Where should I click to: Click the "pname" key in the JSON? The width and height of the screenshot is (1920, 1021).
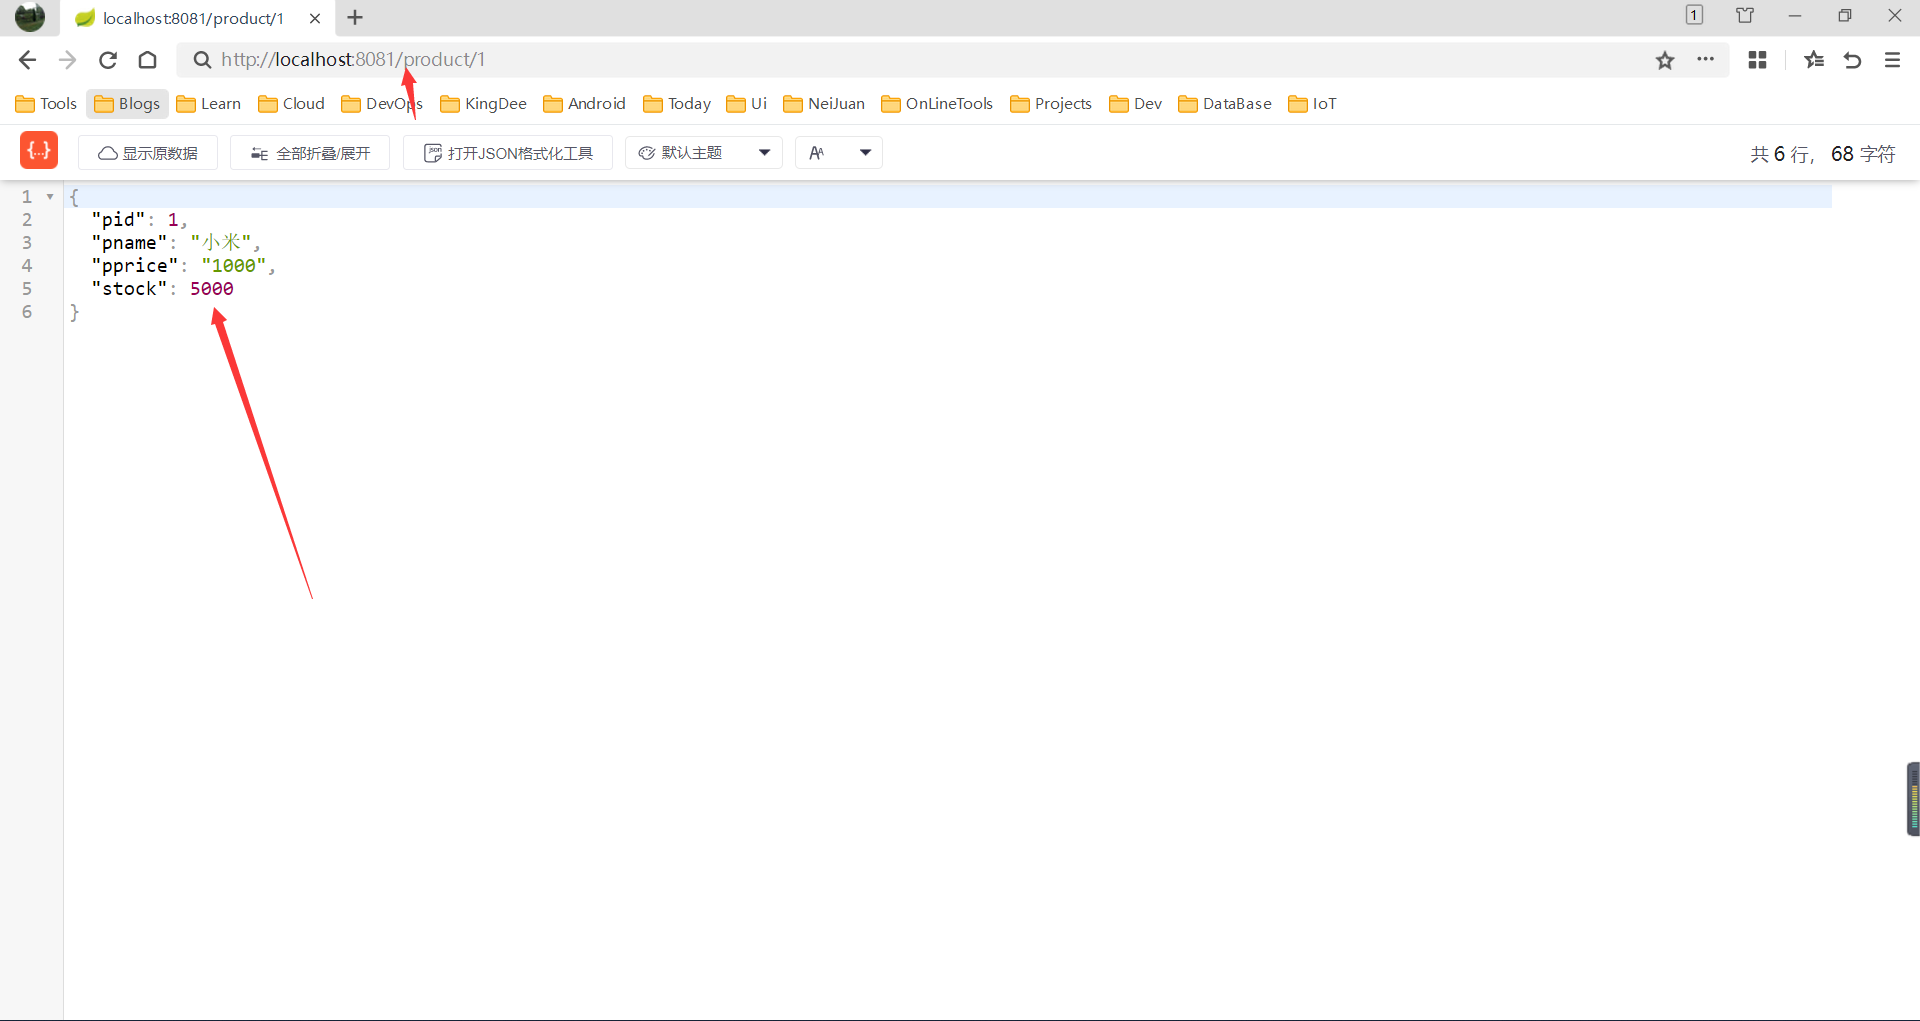coord(129,243)
